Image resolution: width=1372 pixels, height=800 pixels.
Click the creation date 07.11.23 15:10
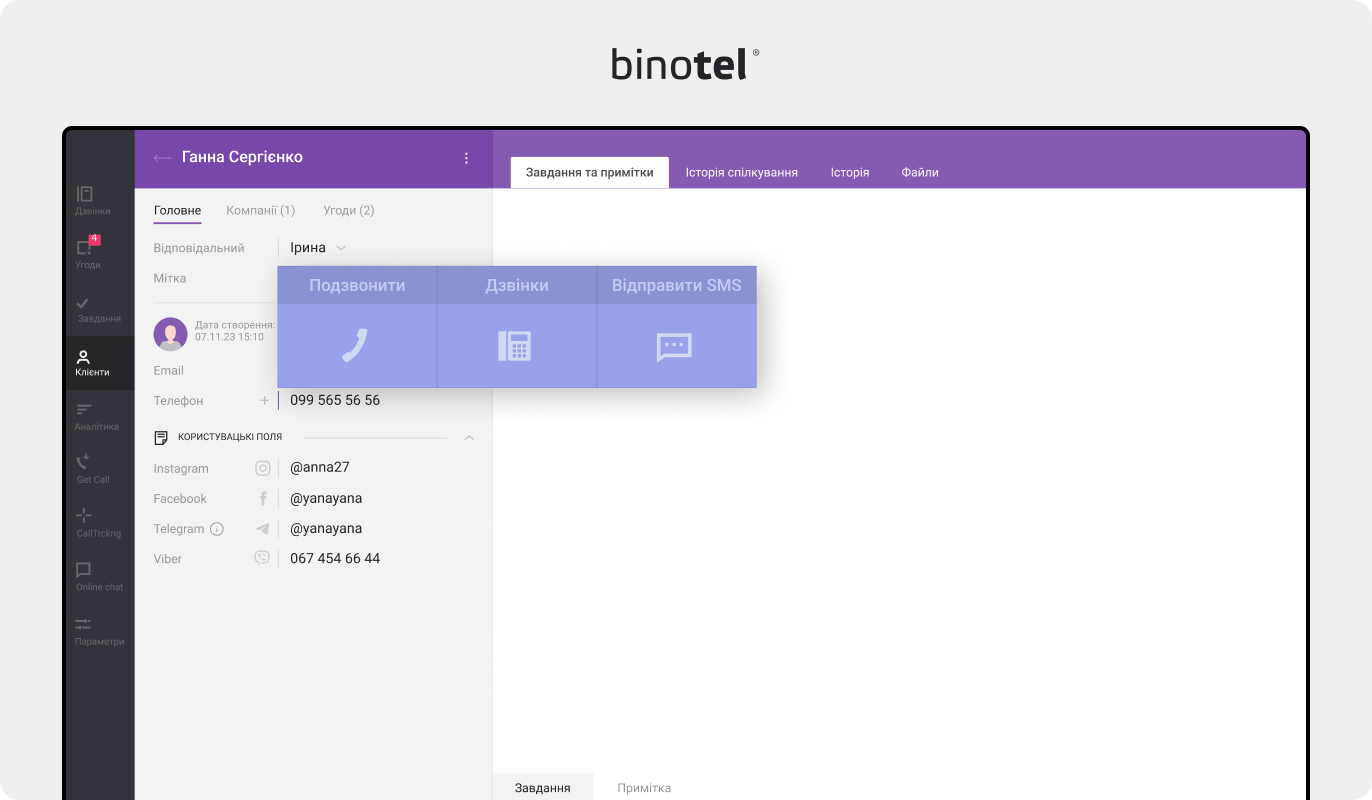[229, 337]
